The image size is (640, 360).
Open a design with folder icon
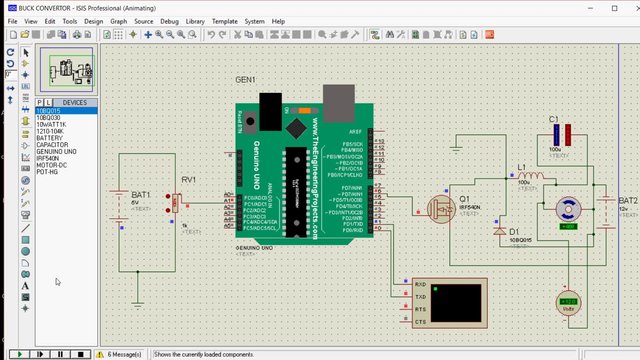(x=25, y=35)
